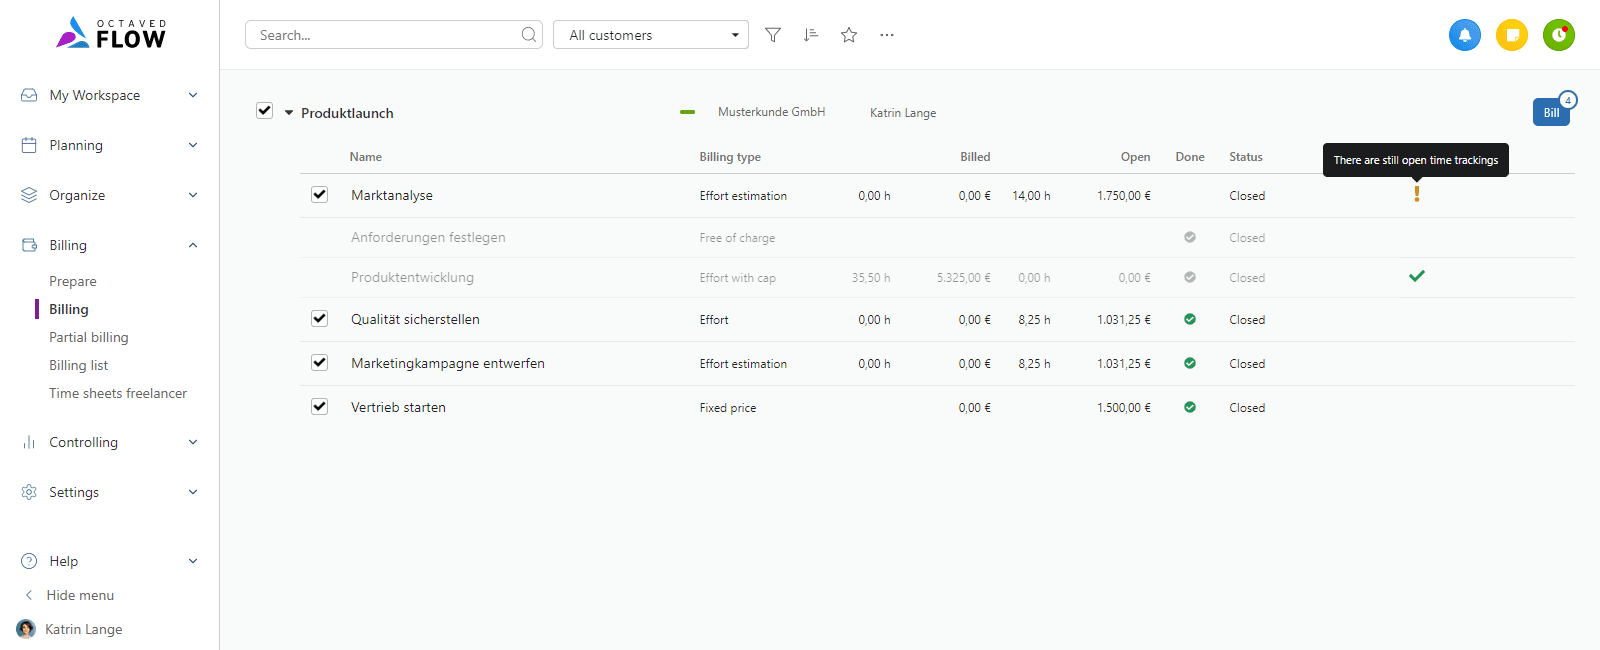Open the green time tracking icon
1600x650 pixels.
coord(1558,35)
